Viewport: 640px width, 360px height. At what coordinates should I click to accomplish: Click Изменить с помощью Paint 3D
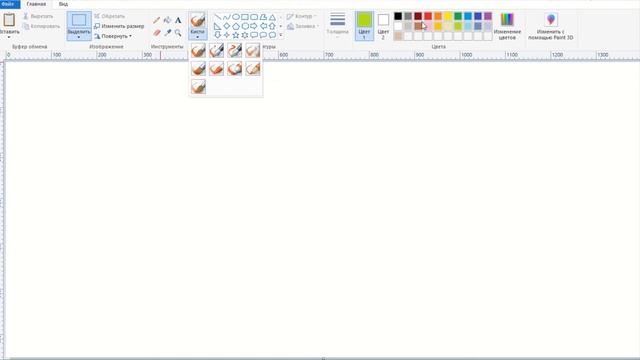click(551, 26)
